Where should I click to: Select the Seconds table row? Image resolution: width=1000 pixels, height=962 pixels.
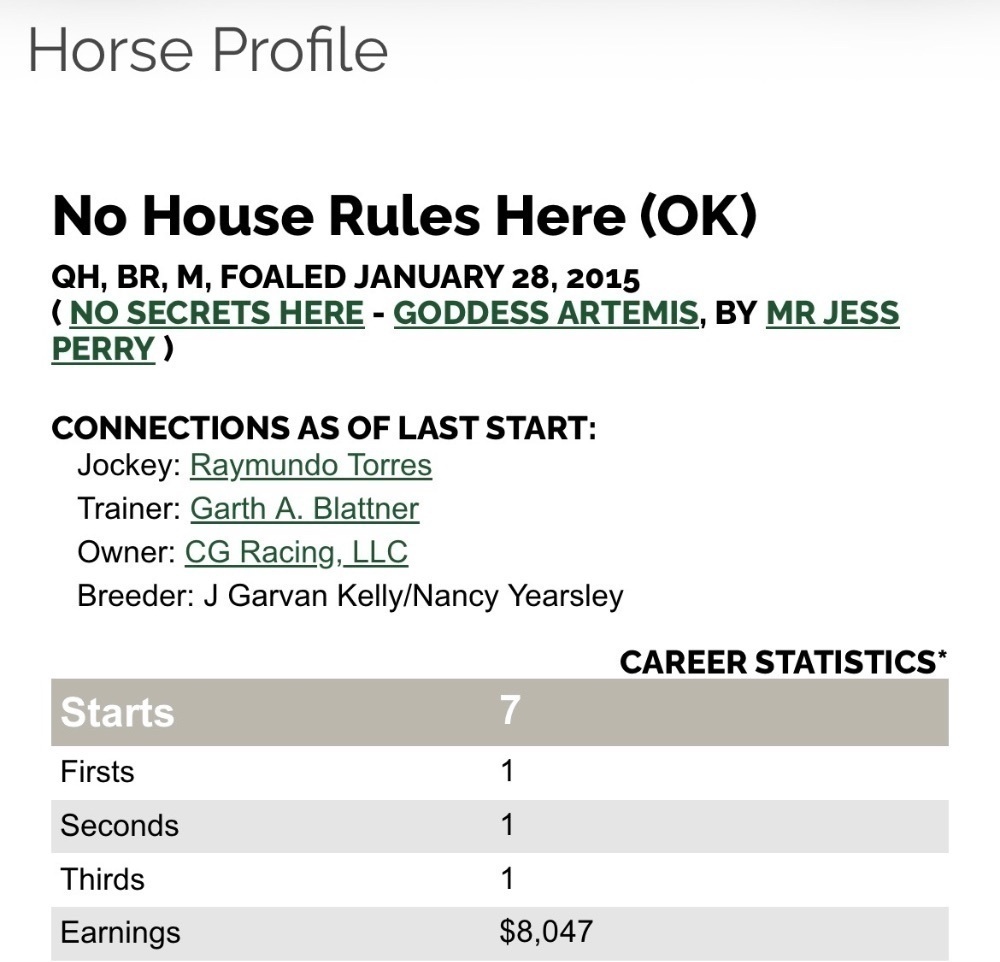tap(500, 825)
